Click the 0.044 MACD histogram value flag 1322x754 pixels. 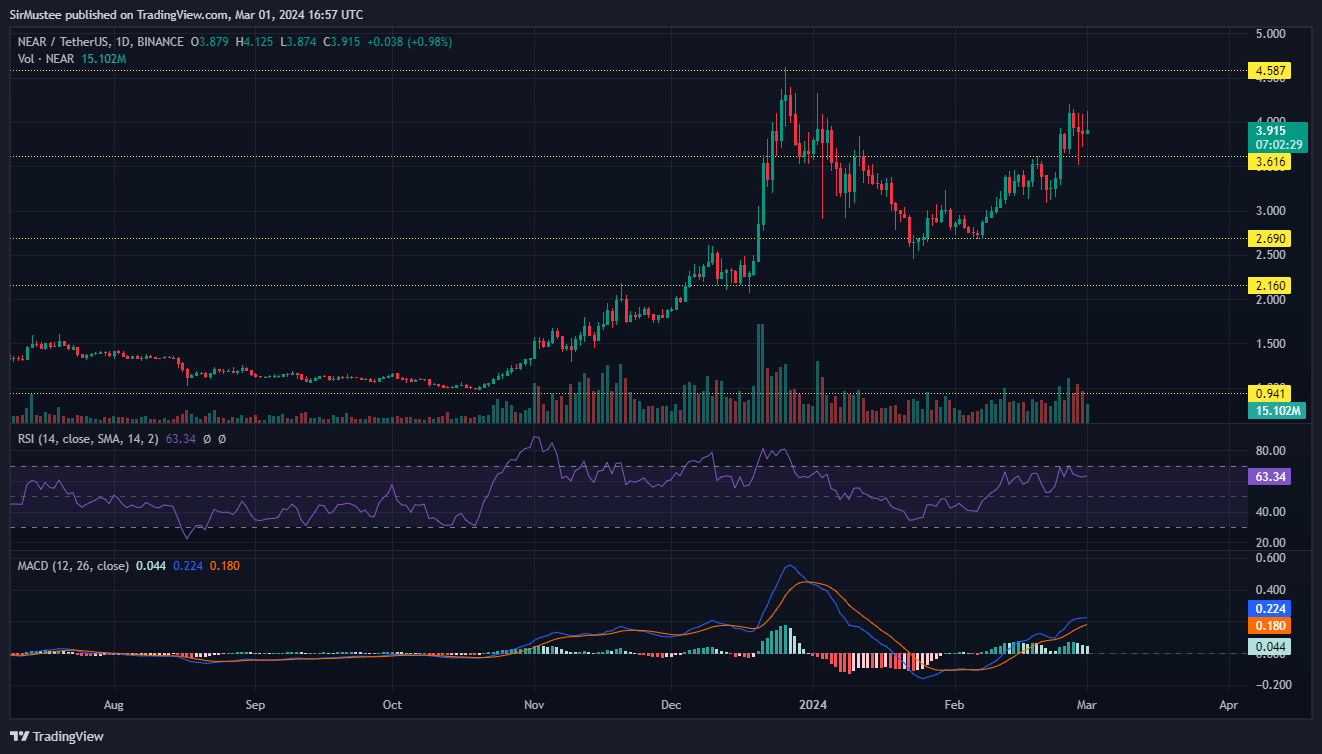[1268, 647]
